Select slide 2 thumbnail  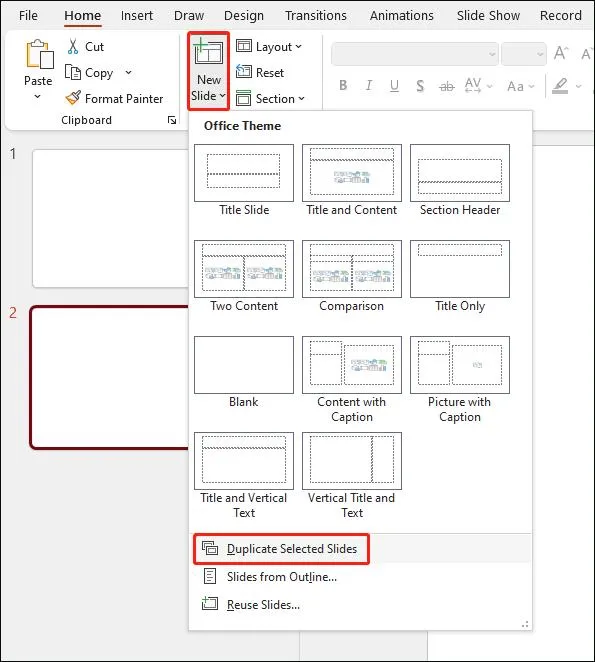click(x=109, y=377)
